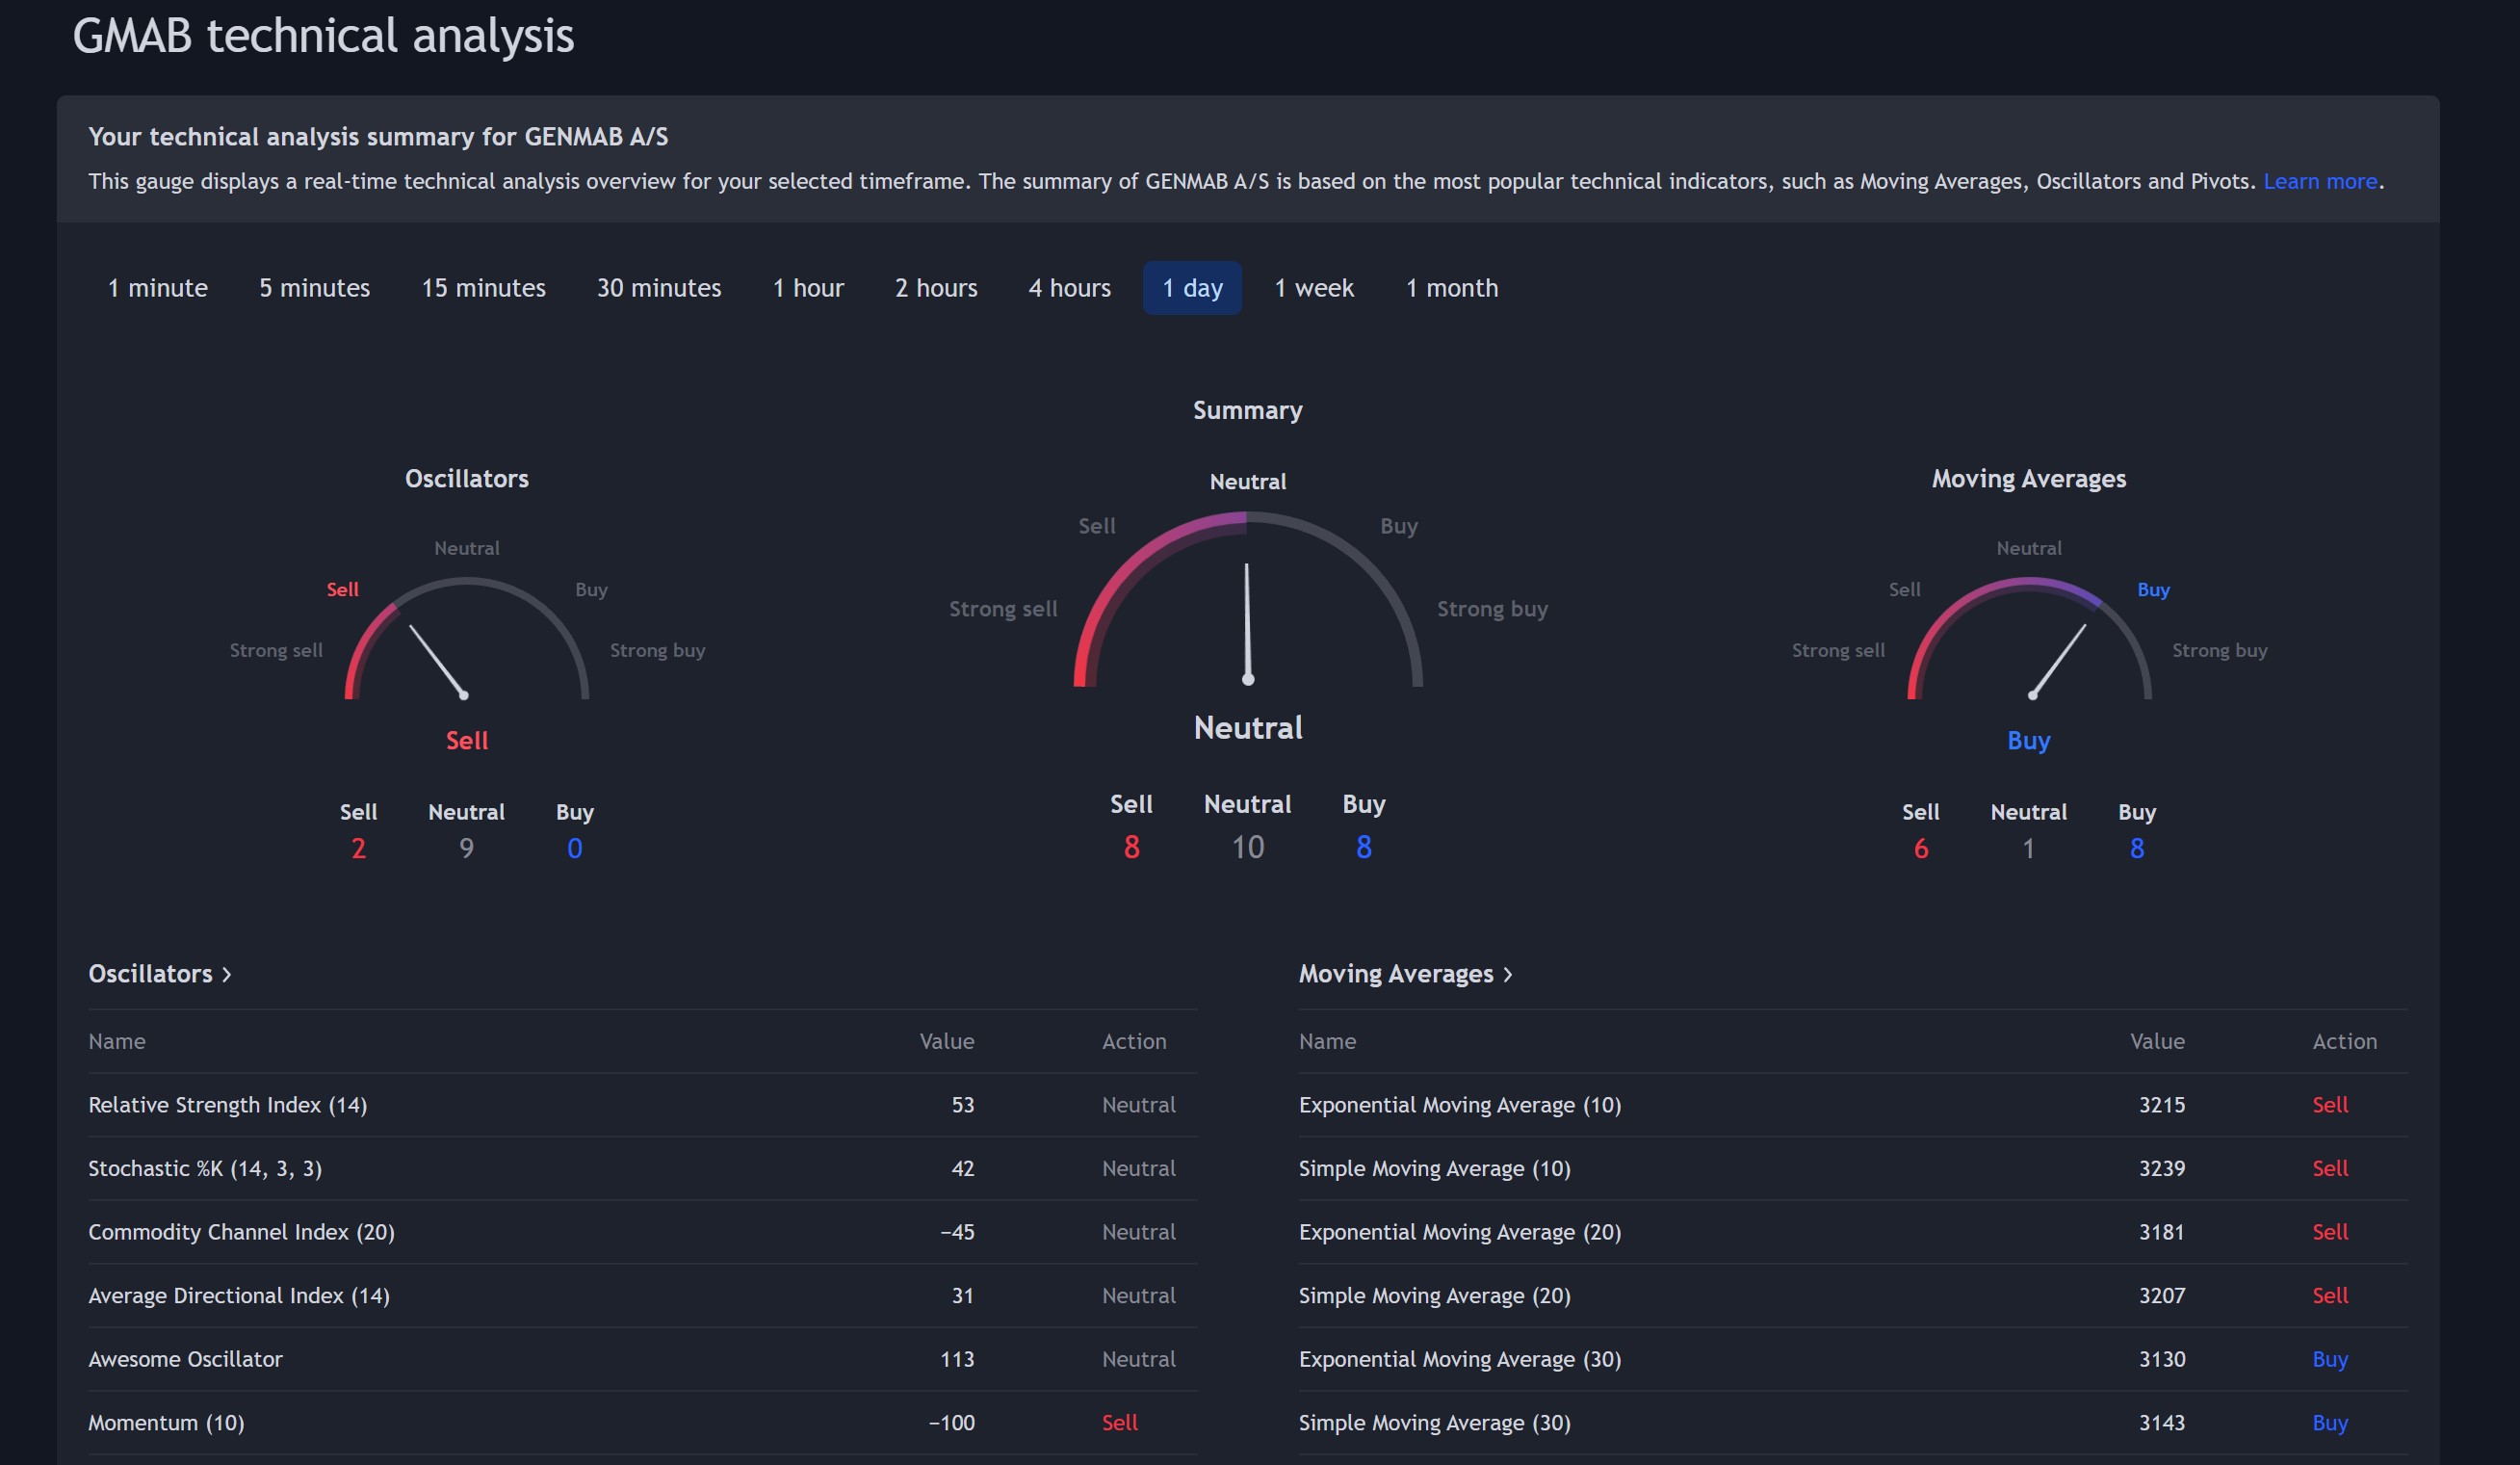The height and width of the screenshot is (1465, 2520).
Task: Expand the Moving Averages section chevron
Action: click(1507, 974)
